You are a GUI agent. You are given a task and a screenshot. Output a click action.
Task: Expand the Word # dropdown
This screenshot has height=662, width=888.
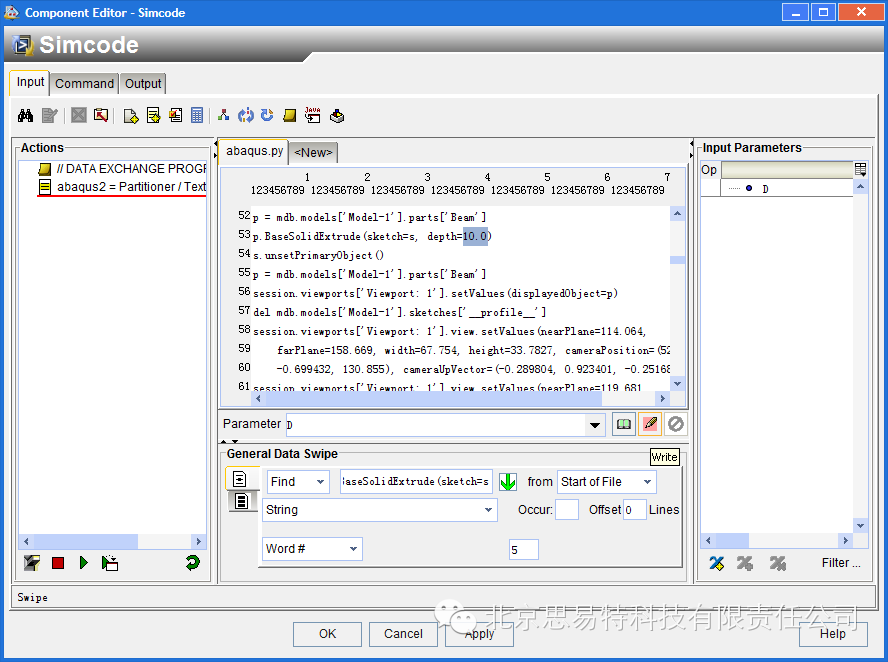312,549
